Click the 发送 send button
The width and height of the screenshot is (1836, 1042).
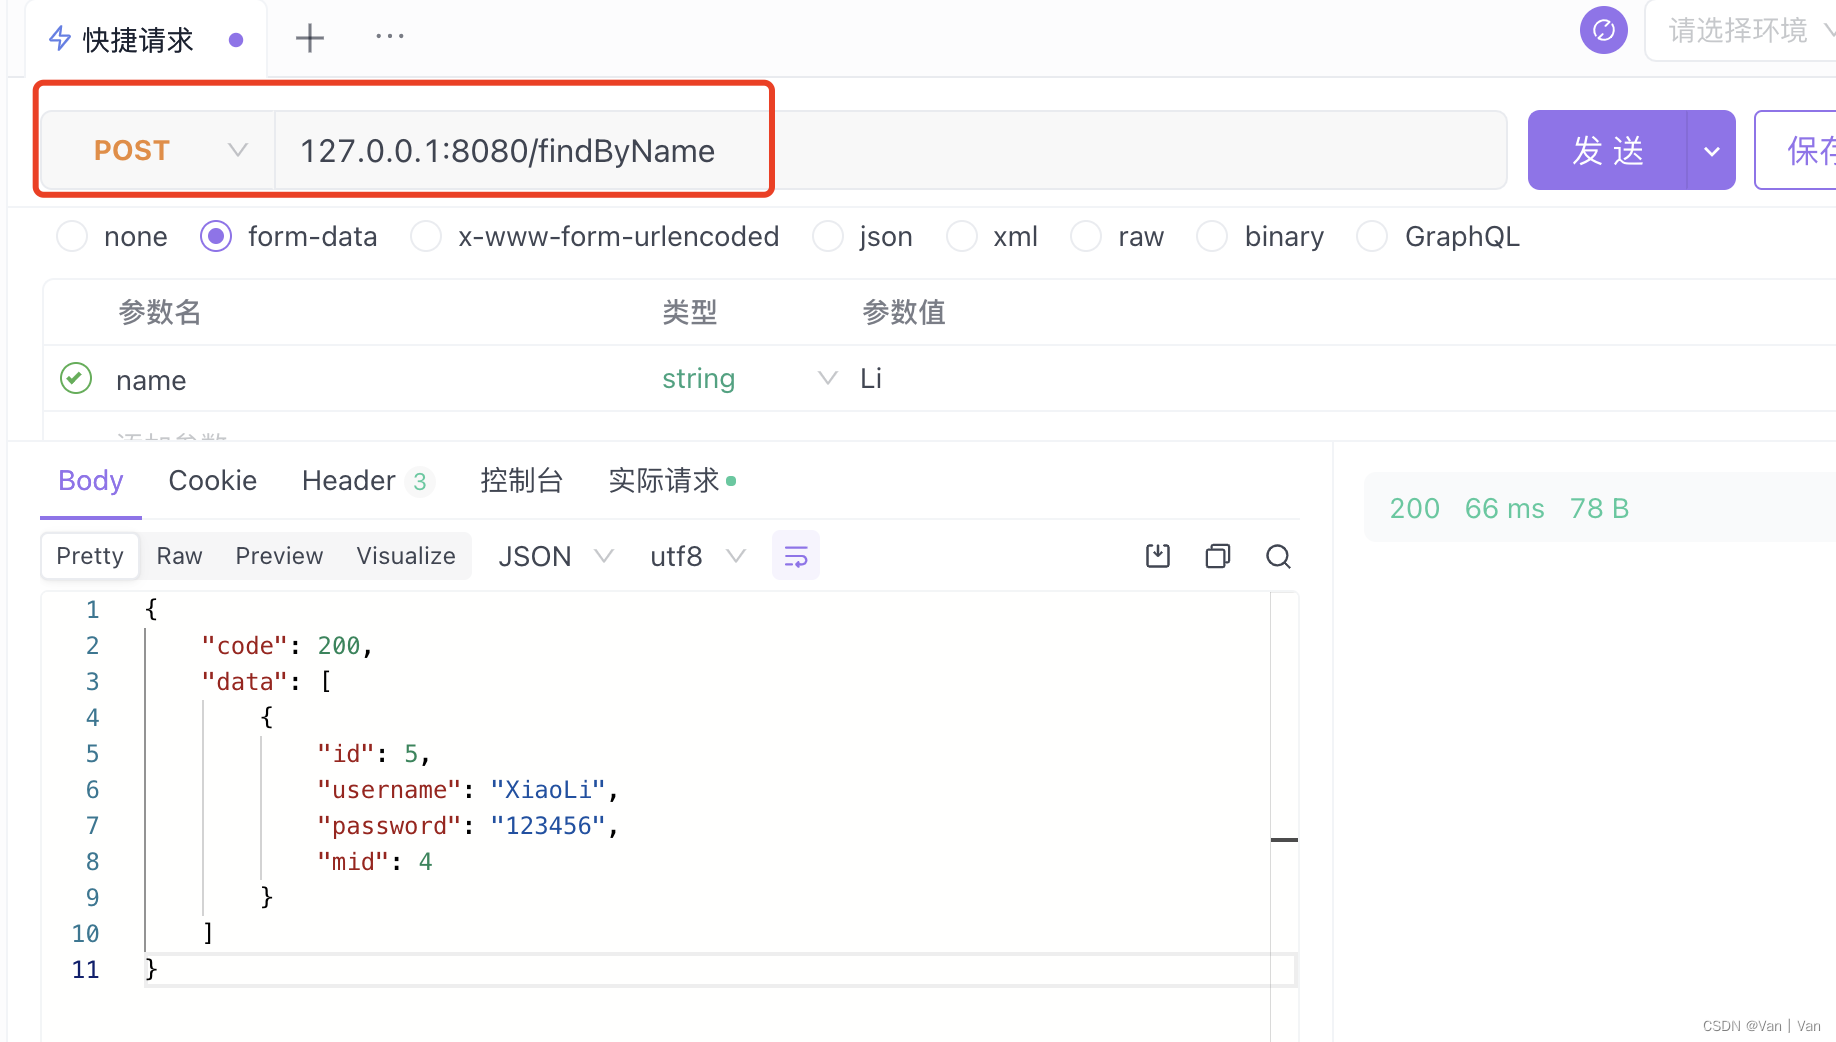(x=1607, y=149)
